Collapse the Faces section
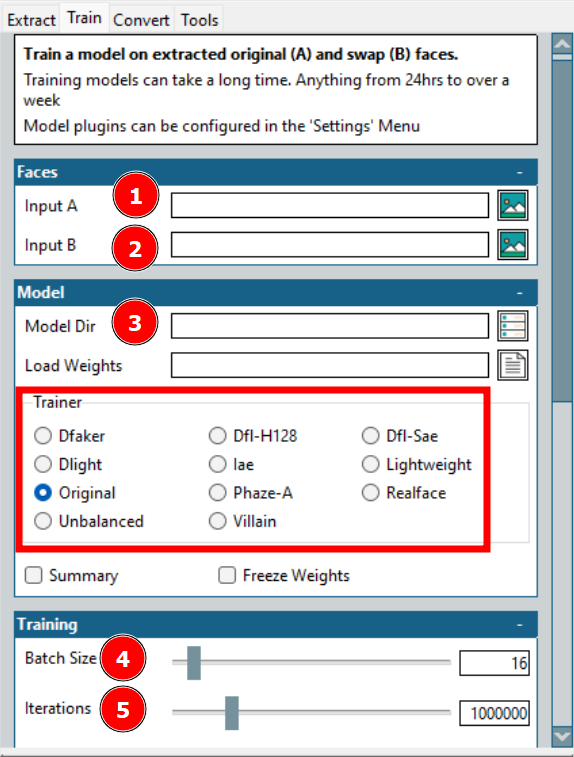This screenshot has width=574, height=757. pyautogui.click(x=520, y=172)
